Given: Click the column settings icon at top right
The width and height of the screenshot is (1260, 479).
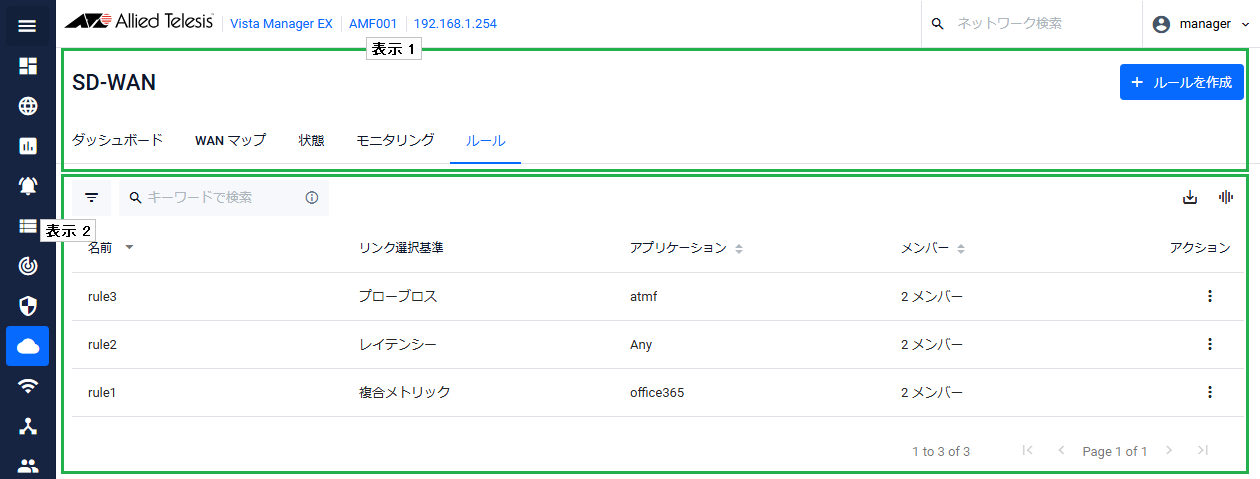Looking at the screenshot, I should (x=1225, y=198).
